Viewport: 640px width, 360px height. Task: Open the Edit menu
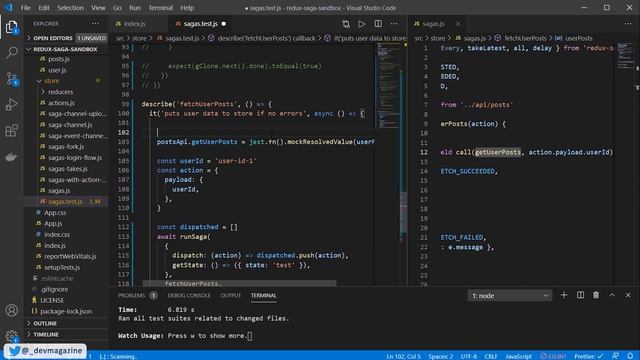(44, 8)
